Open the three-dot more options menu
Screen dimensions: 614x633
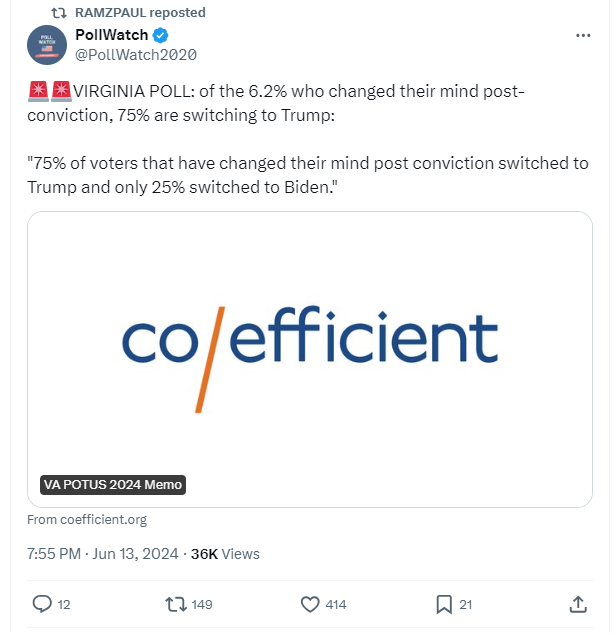coord(584,35)
